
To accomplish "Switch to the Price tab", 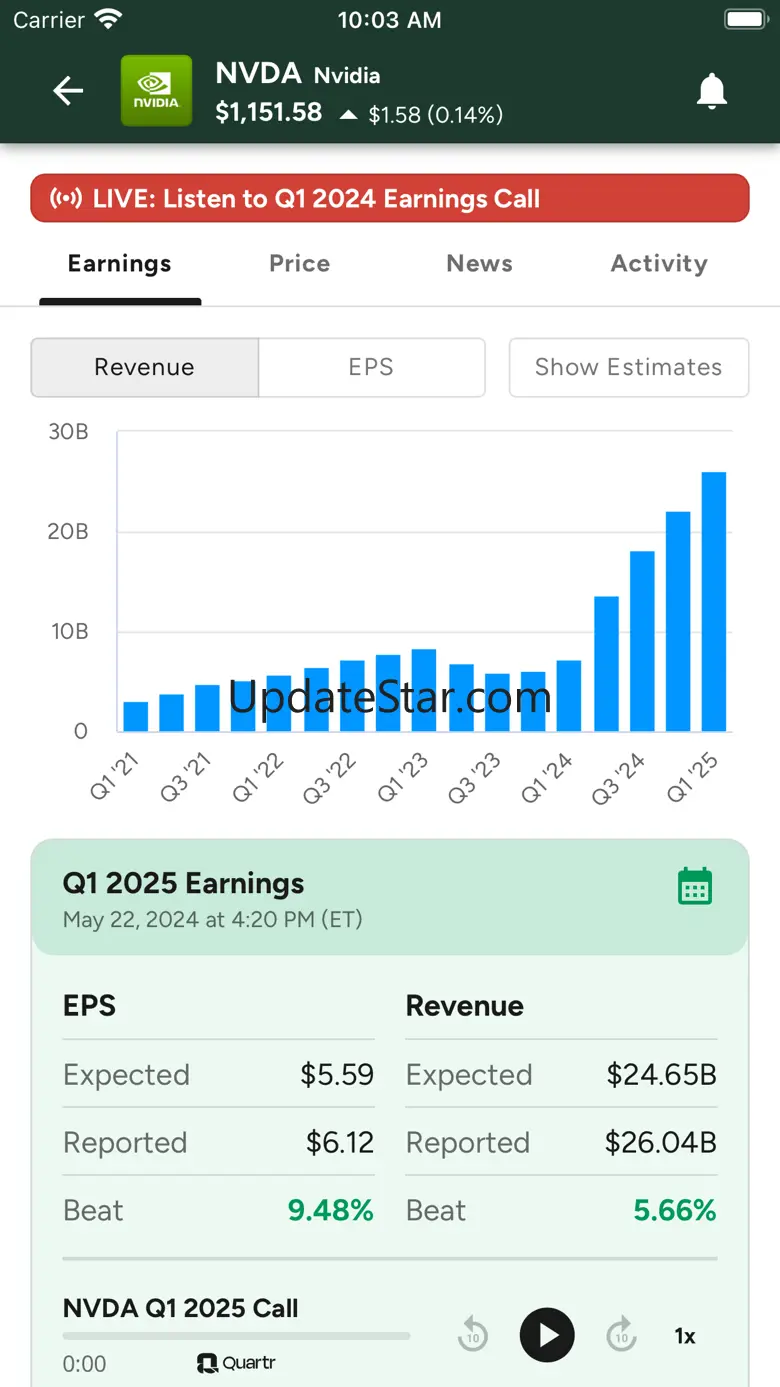I will point(300,264).
